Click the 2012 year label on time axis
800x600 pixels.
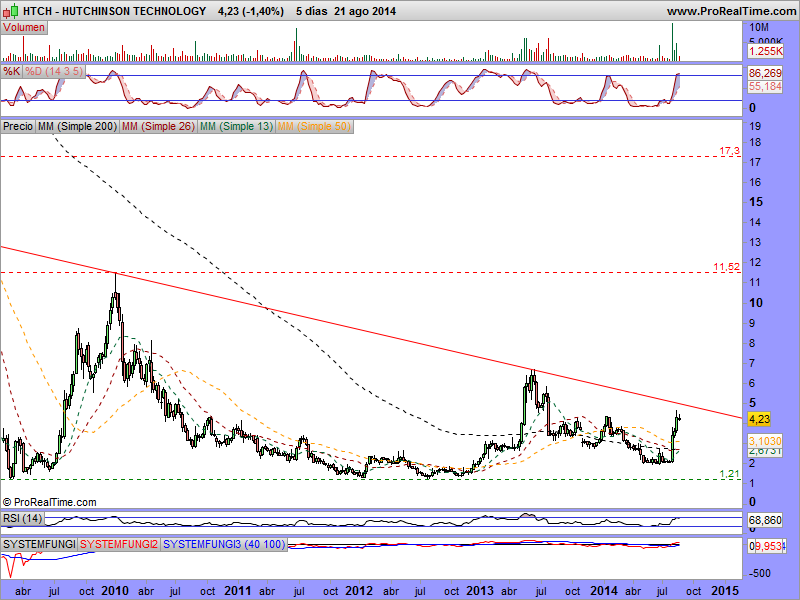(x=359, y=591)
